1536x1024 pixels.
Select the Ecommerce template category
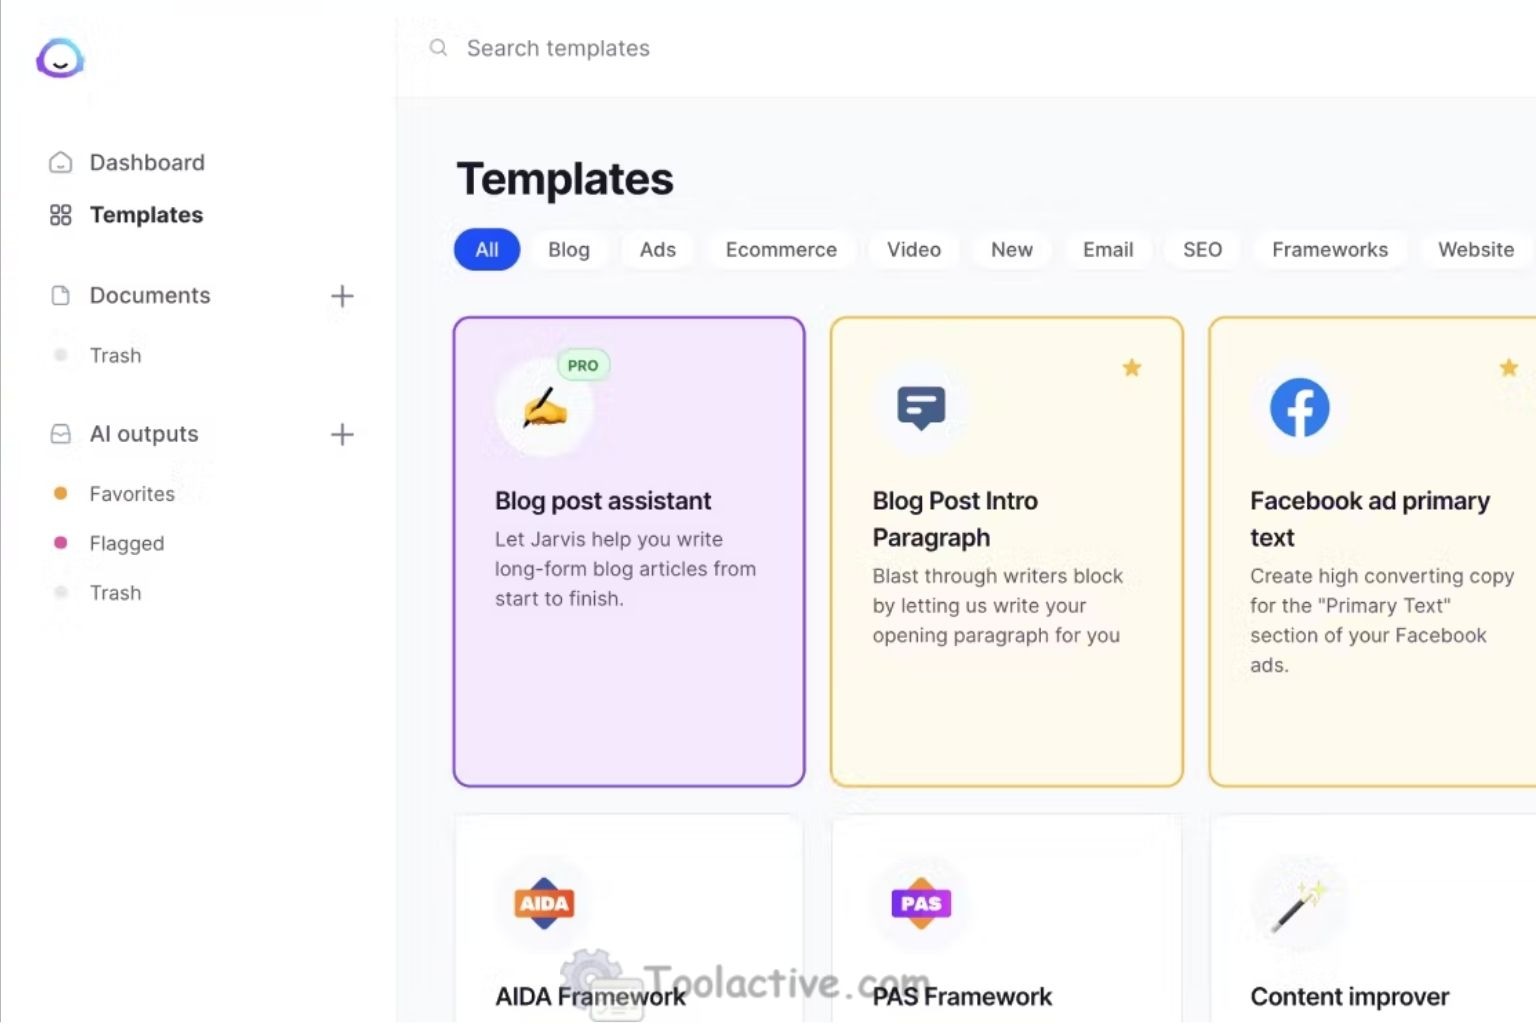tap(781, 250)
